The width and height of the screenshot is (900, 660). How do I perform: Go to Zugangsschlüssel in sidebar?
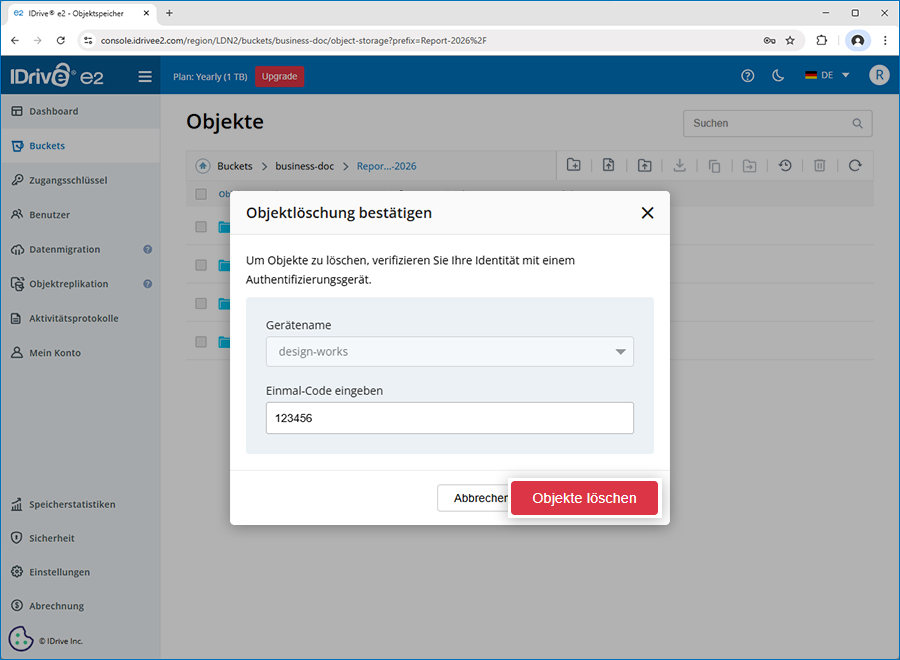click(x=68, y=180)
